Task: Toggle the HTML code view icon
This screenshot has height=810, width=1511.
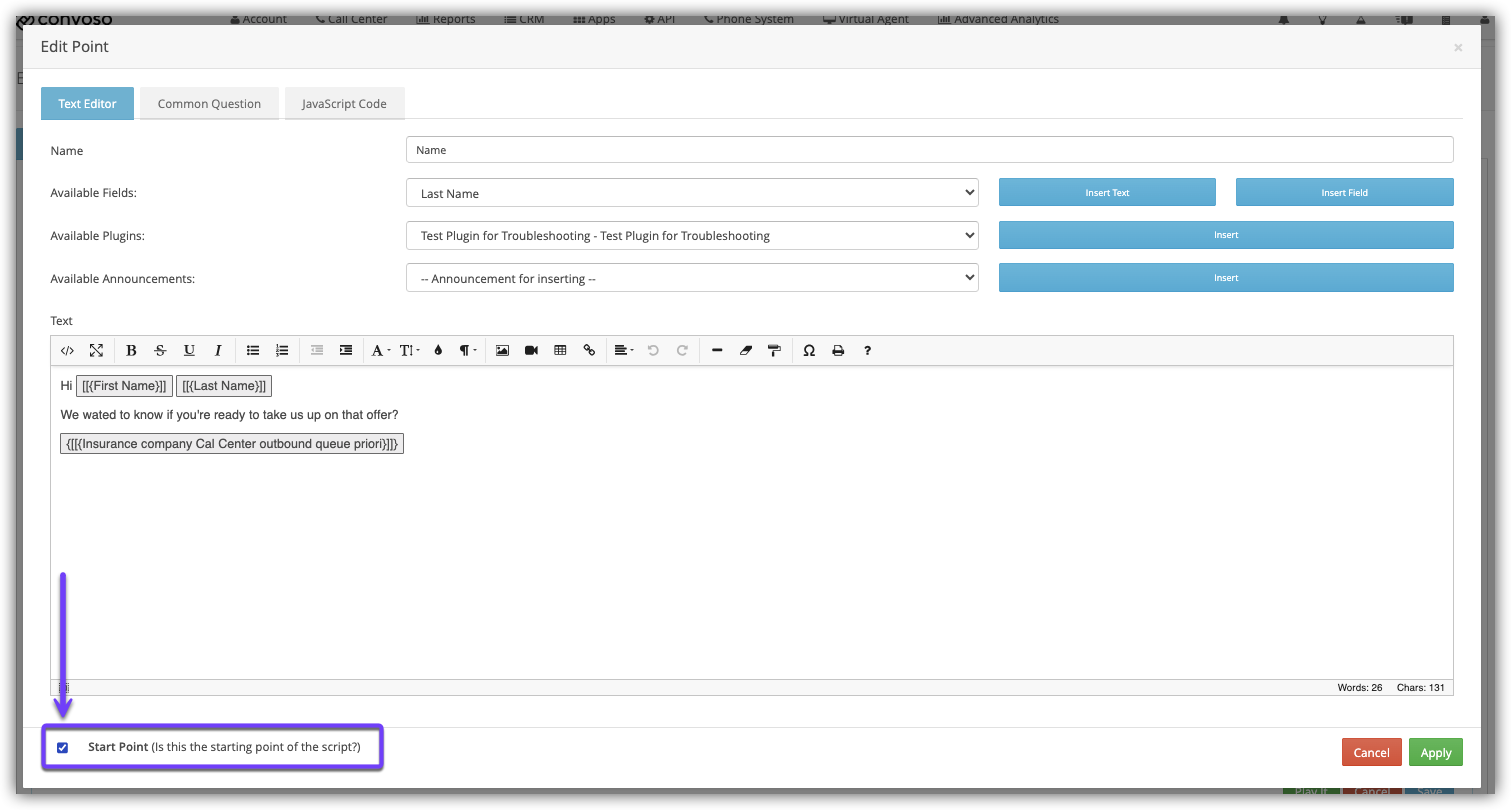Action: (x=67, y=351)
